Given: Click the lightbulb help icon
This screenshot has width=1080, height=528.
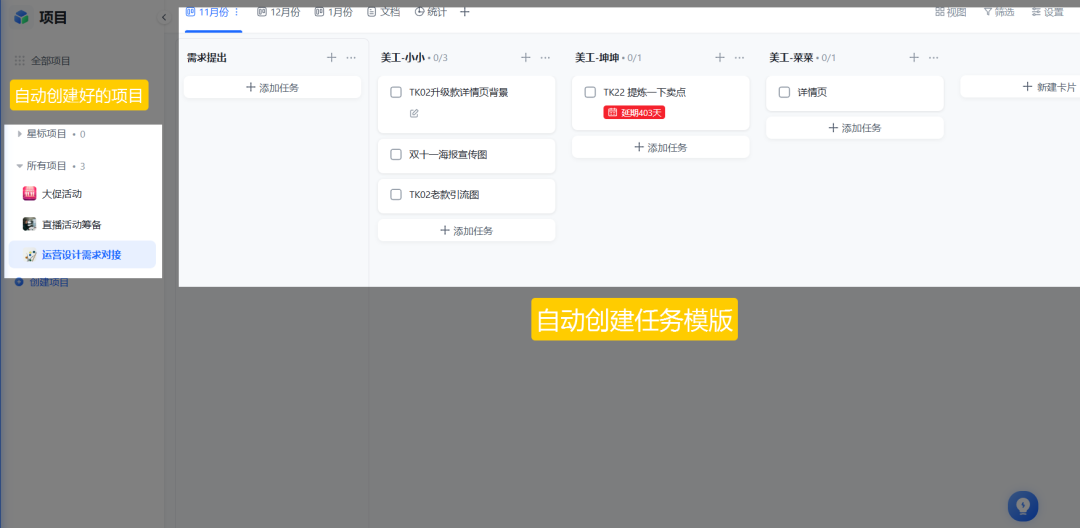Looking at the screenshot, I should coord(1023,506).
